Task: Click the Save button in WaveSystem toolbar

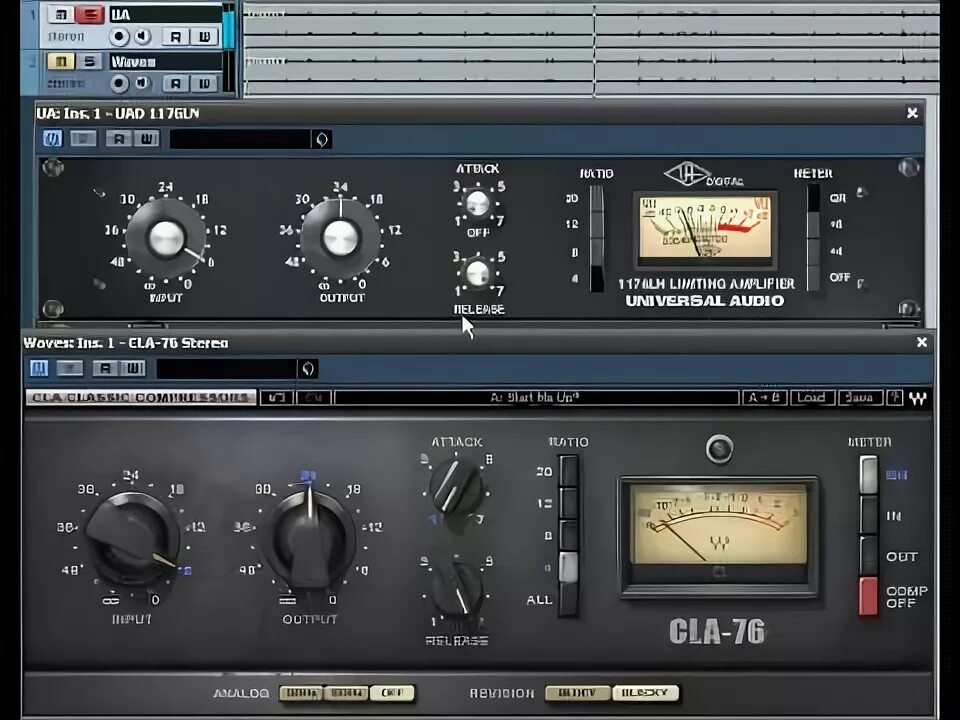Action: click(860, 398)
